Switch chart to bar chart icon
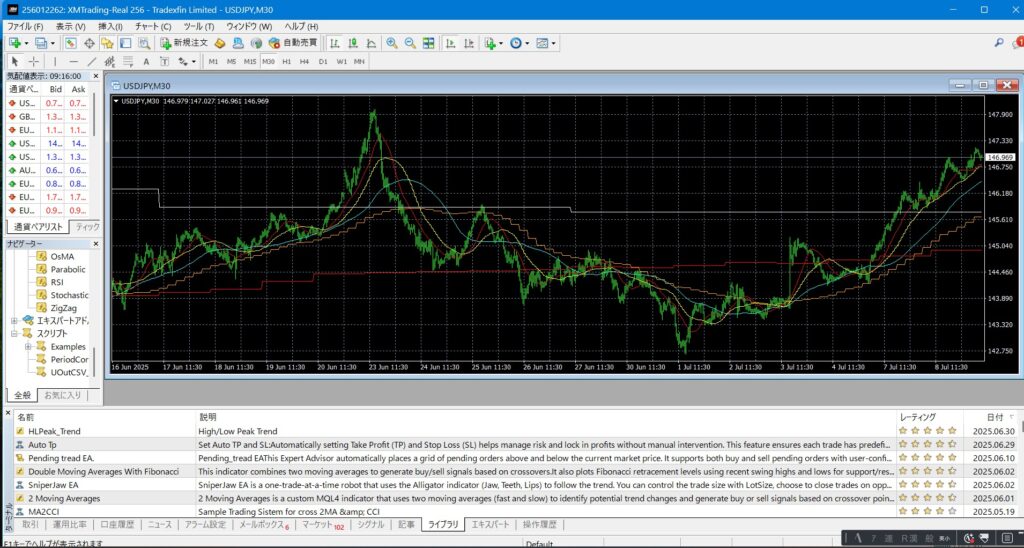Screen dimensions: 1024x548 click(334, 43)
